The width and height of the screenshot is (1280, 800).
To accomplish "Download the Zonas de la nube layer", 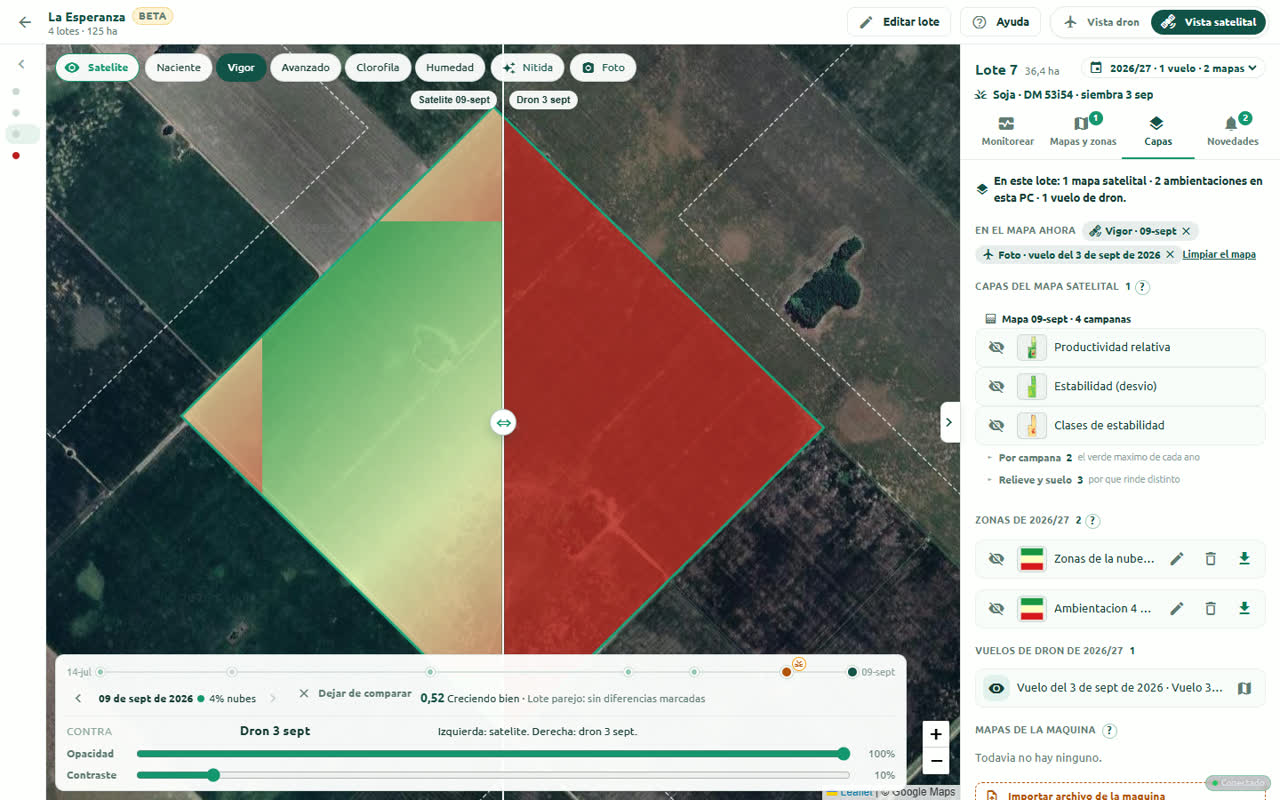I will tap(1244, 559).
